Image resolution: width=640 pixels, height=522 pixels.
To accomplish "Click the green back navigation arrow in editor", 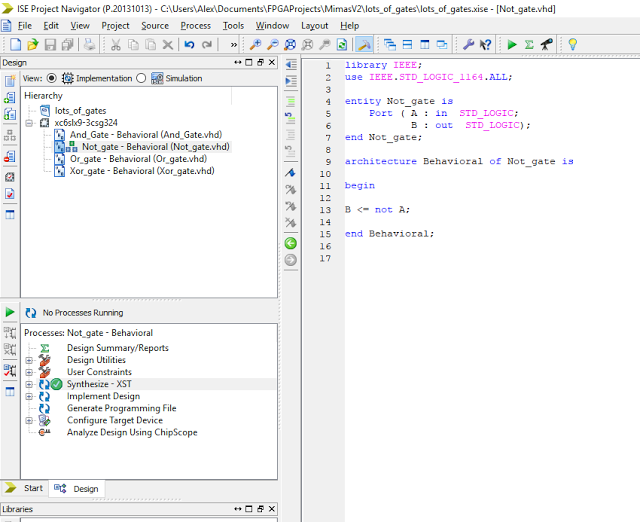I will pyautogui.click(x=291, y=244).
